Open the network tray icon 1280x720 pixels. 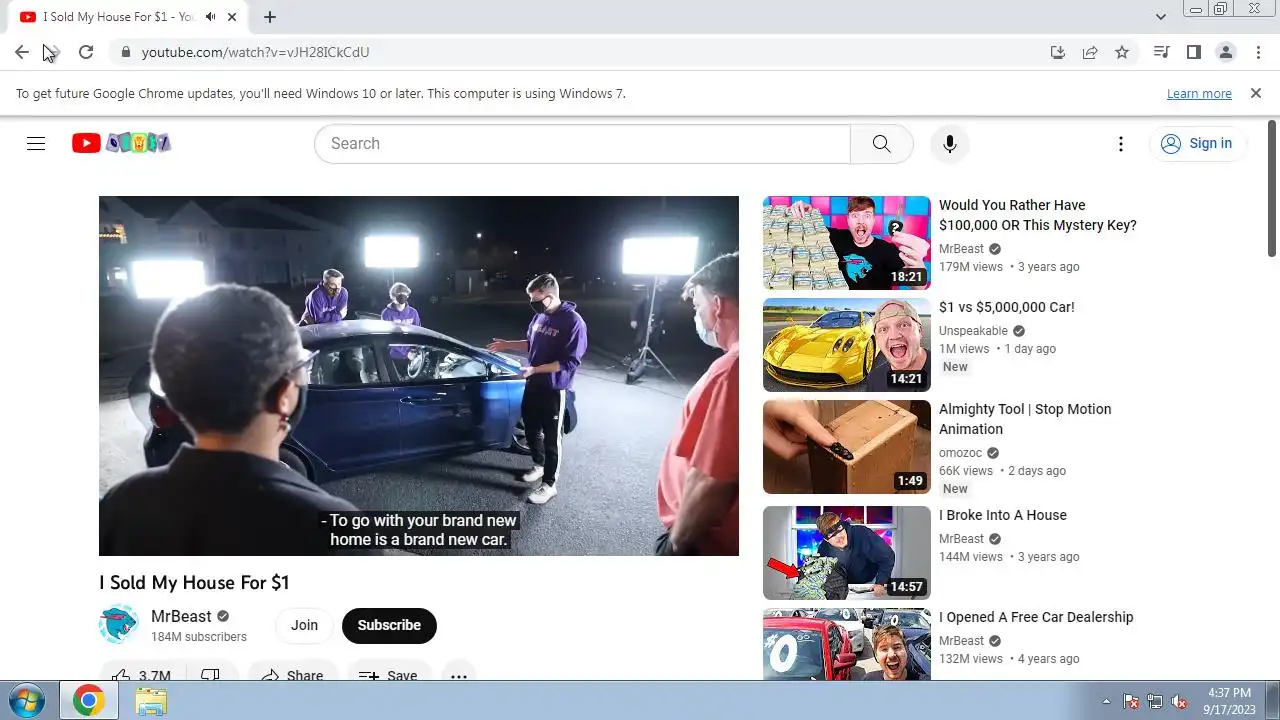1155,701
